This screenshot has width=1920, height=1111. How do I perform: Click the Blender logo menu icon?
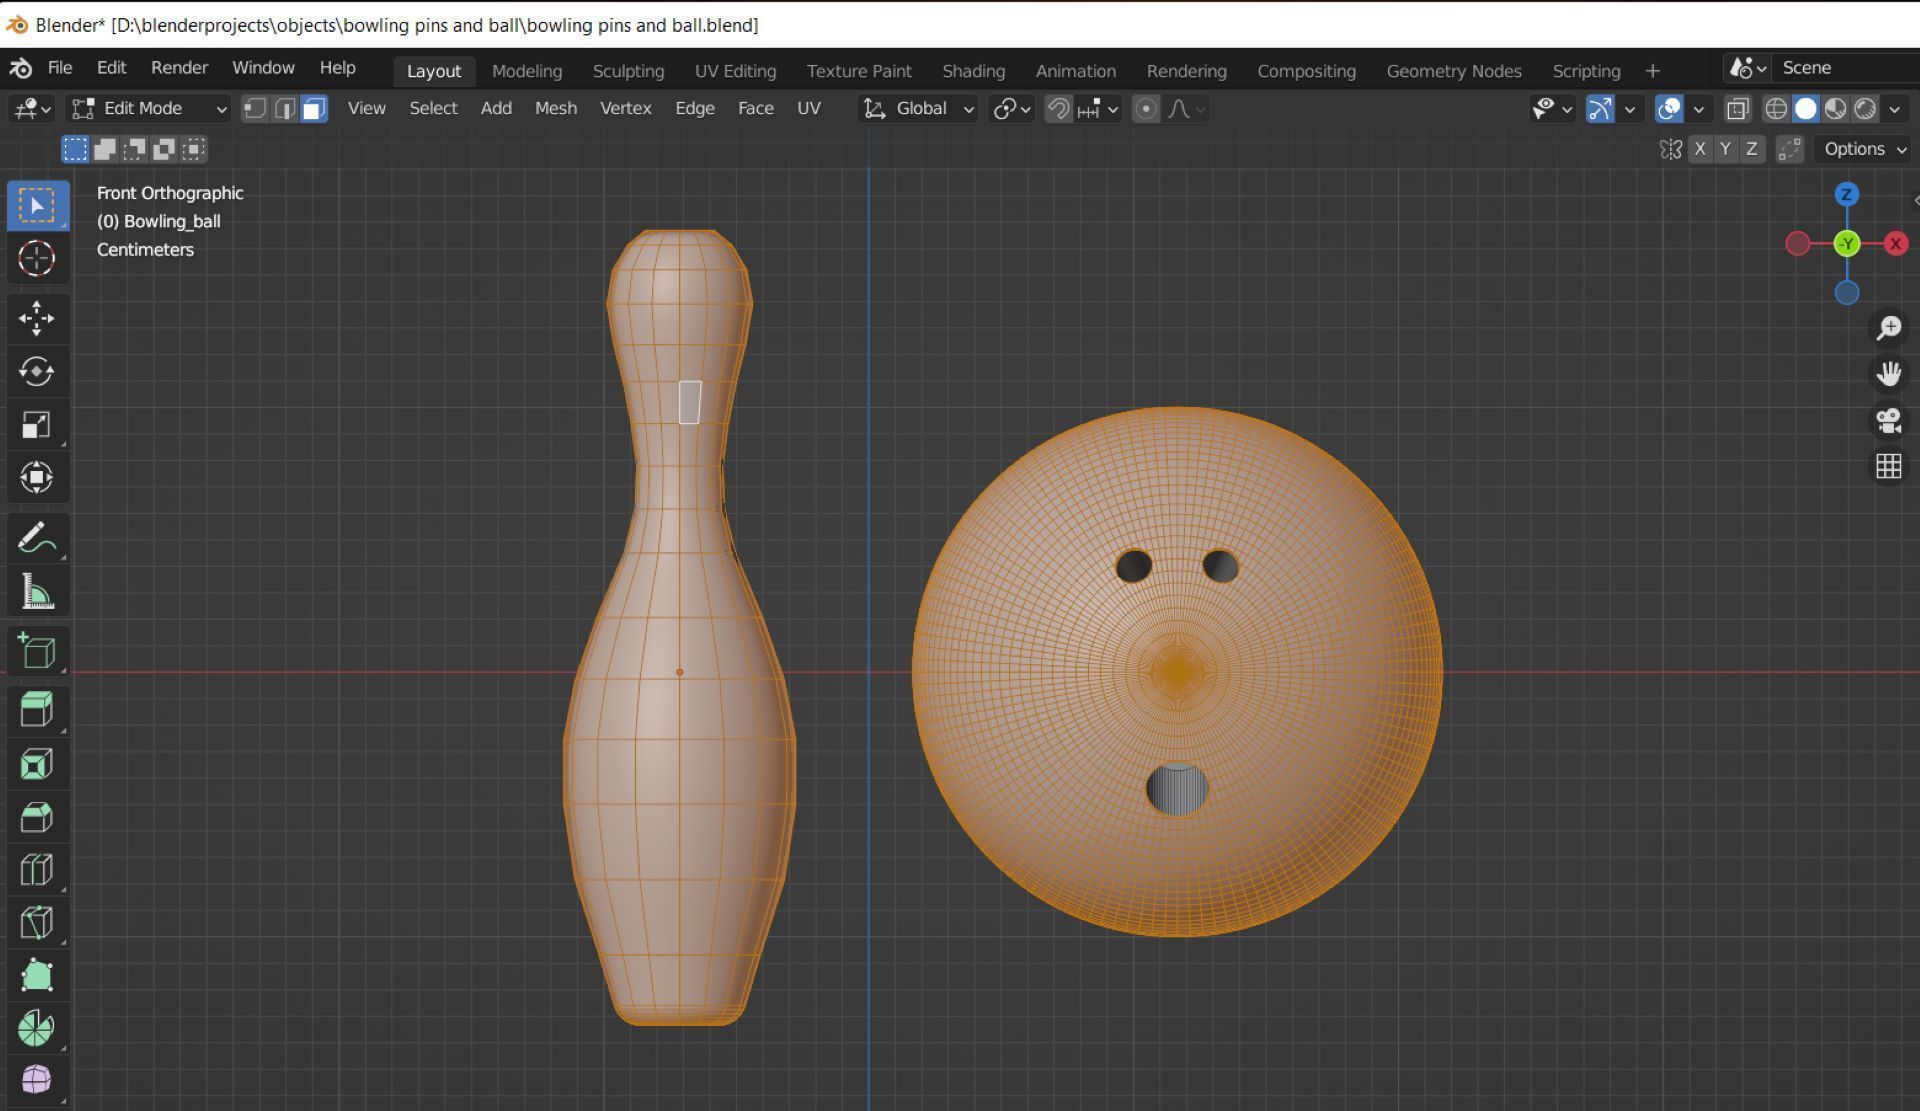[x=21, y=68]
